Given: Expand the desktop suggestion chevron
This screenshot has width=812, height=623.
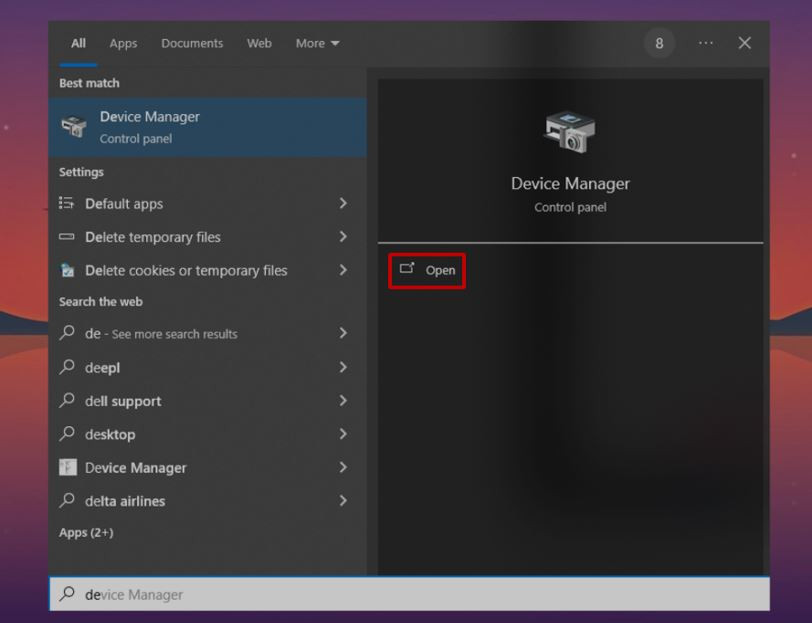Looking at the screenshot, I should [343, 434].
